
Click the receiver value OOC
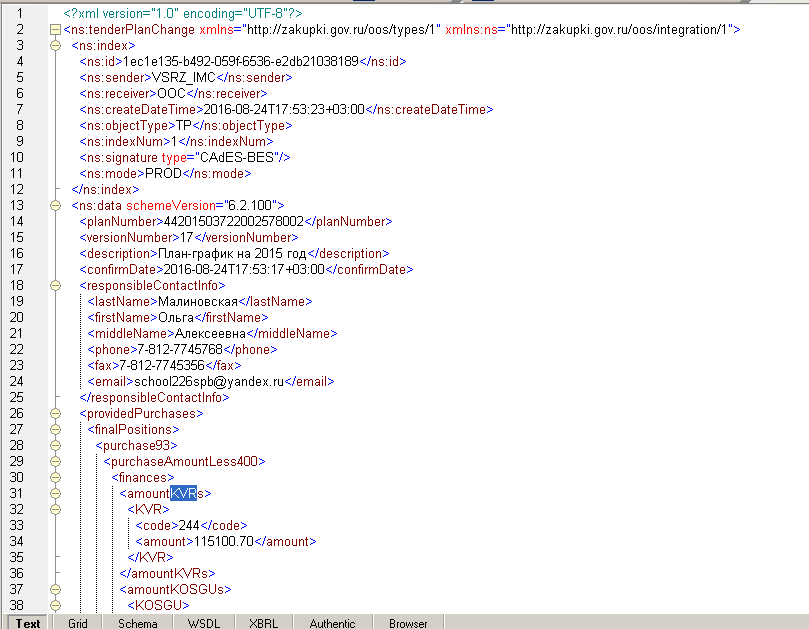tap(171, 93)
